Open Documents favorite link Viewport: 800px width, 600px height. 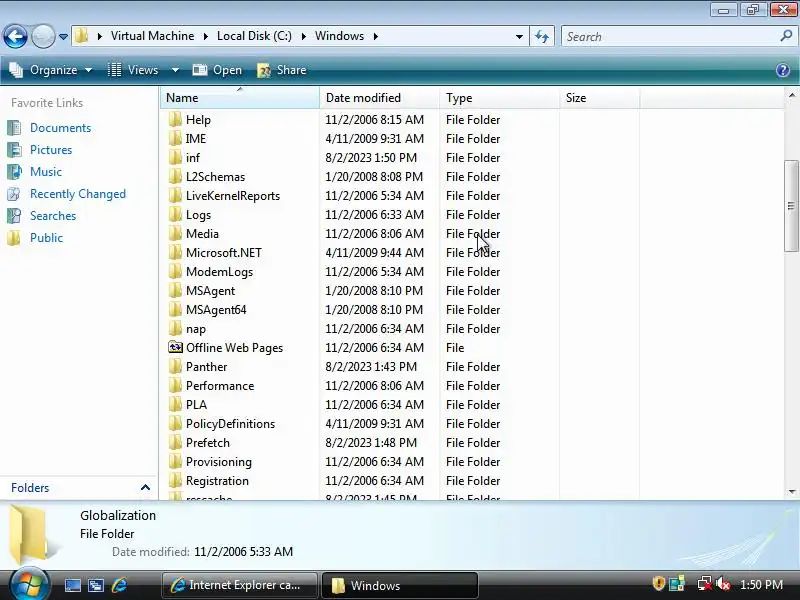click(60, 128)
